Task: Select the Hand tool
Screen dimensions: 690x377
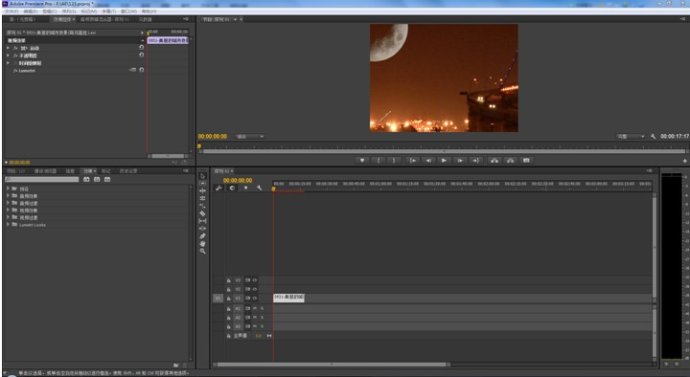Action: point(202,244)
